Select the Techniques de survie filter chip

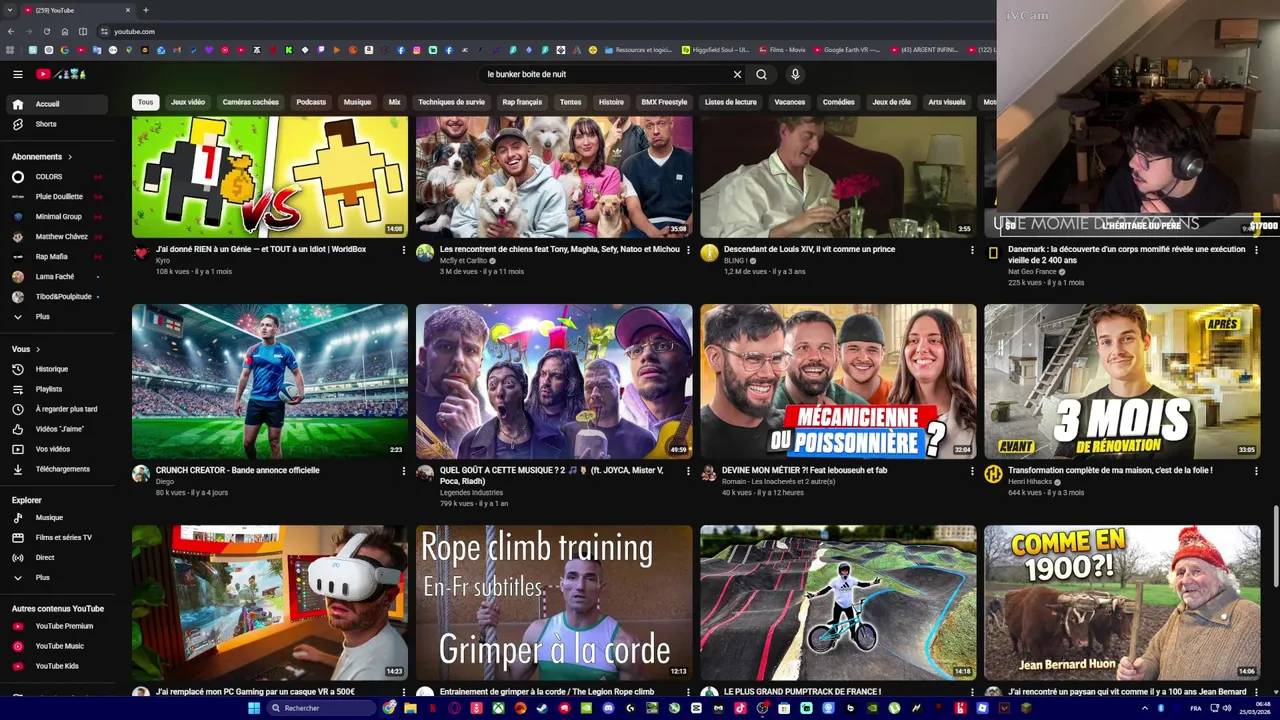tap(452, 102)
